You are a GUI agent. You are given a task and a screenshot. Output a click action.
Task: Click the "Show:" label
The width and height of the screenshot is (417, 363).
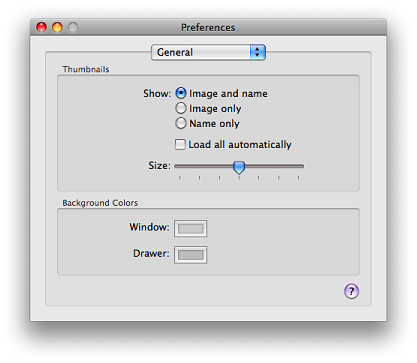(157, 93)
